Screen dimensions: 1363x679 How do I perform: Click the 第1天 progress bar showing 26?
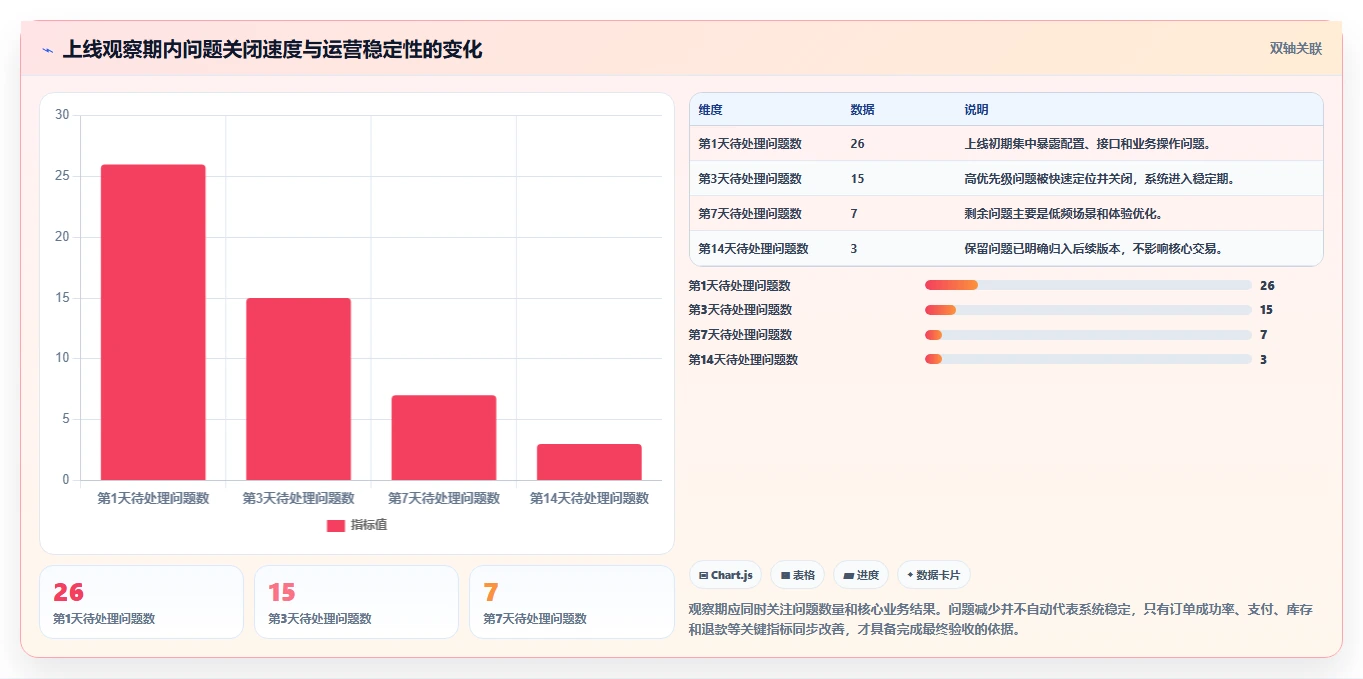[x=1088, y=285]
